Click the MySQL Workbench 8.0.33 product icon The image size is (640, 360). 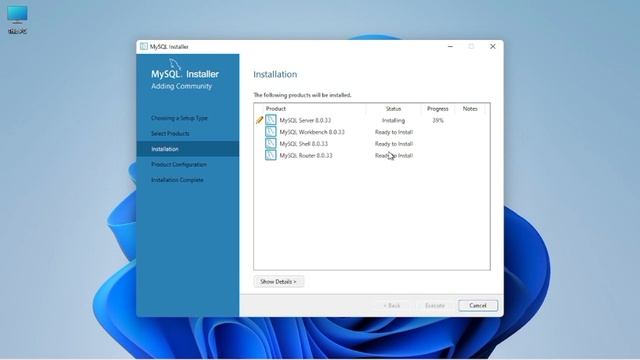coord(271,132)
